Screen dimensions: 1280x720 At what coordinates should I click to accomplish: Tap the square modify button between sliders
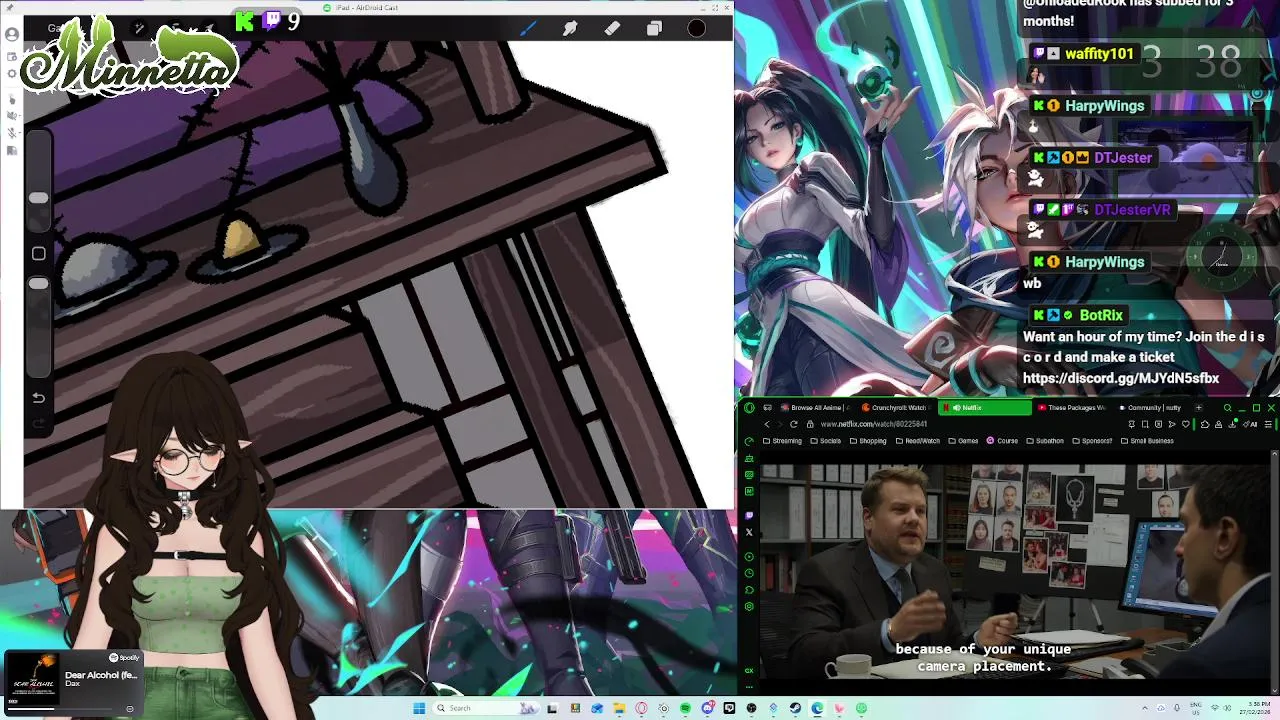(x=38, y=254)
